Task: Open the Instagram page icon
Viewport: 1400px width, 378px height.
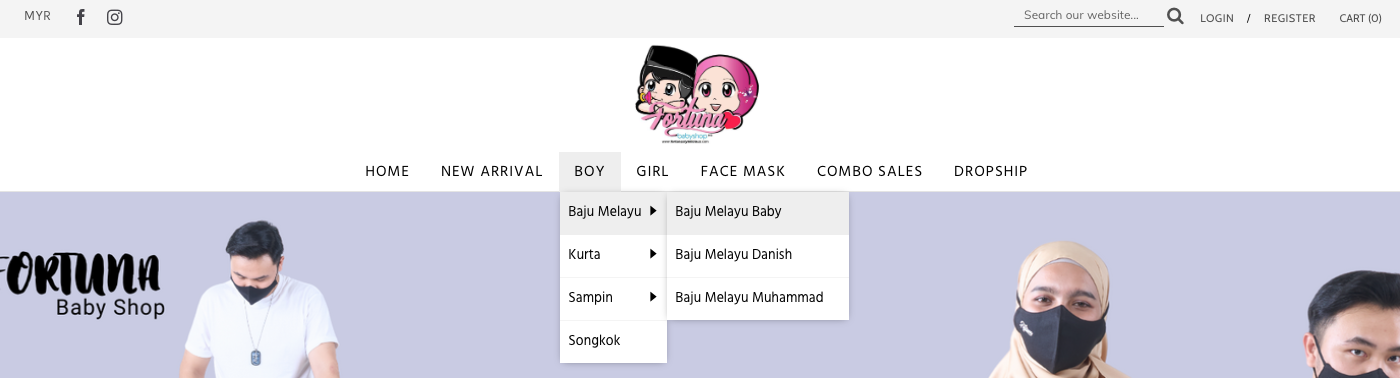Action: tap(115, 17)
